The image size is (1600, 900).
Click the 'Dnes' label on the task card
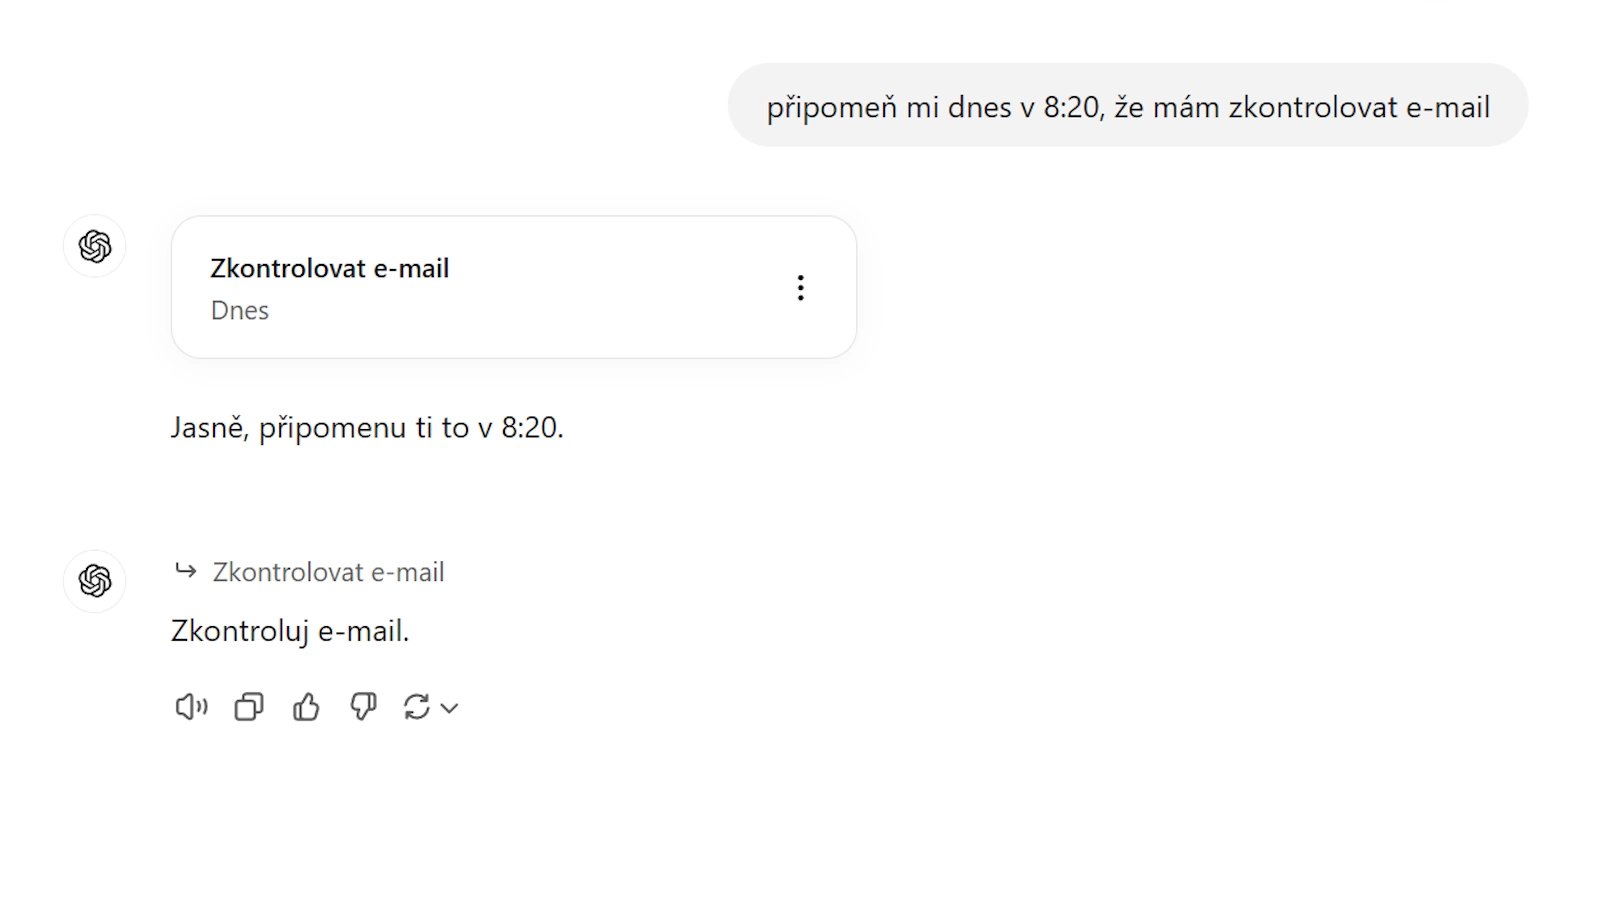click(240, 310)
